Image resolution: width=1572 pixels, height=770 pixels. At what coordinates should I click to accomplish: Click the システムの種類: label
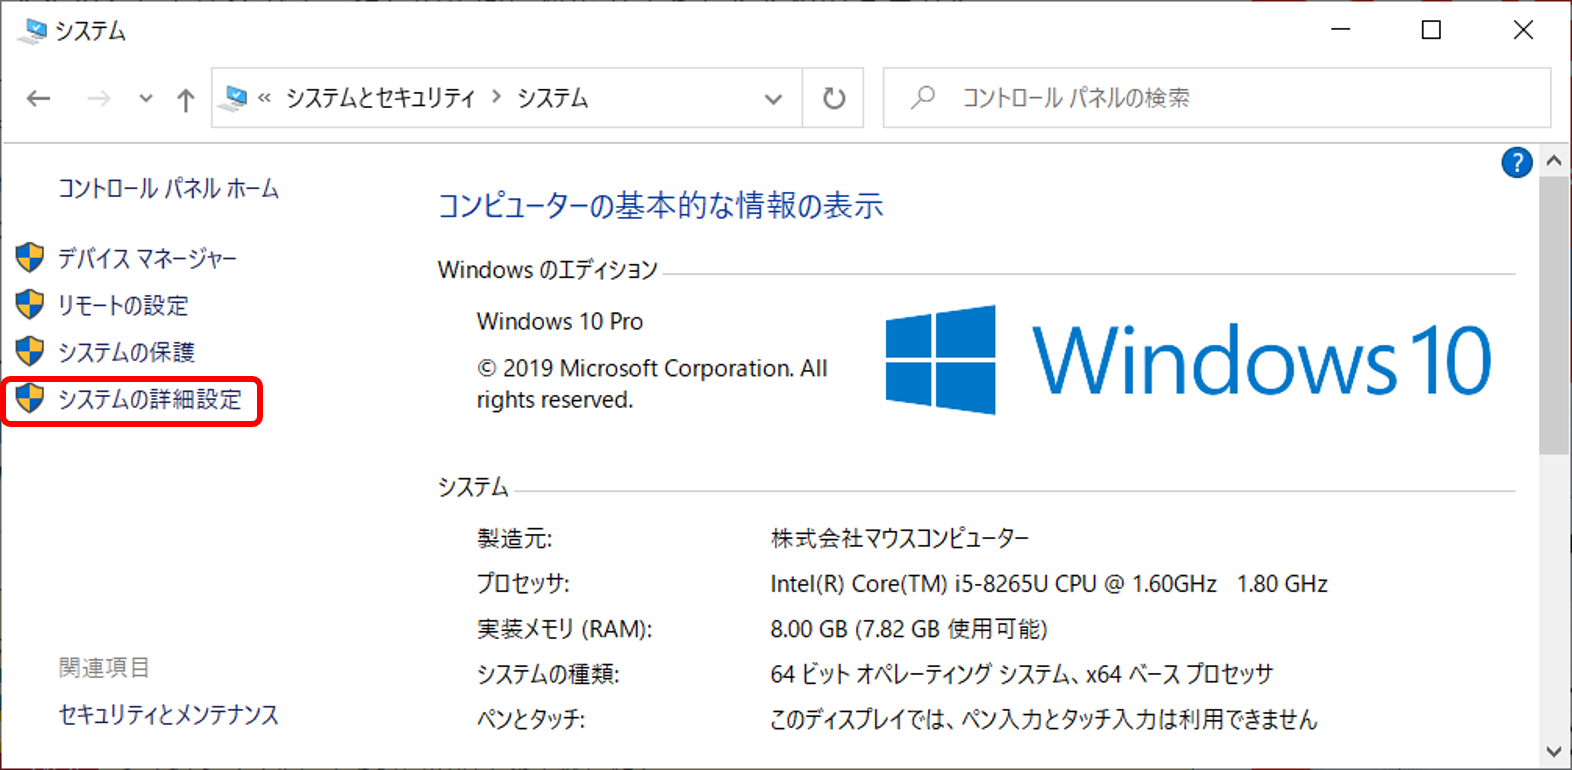pos(548,673)
